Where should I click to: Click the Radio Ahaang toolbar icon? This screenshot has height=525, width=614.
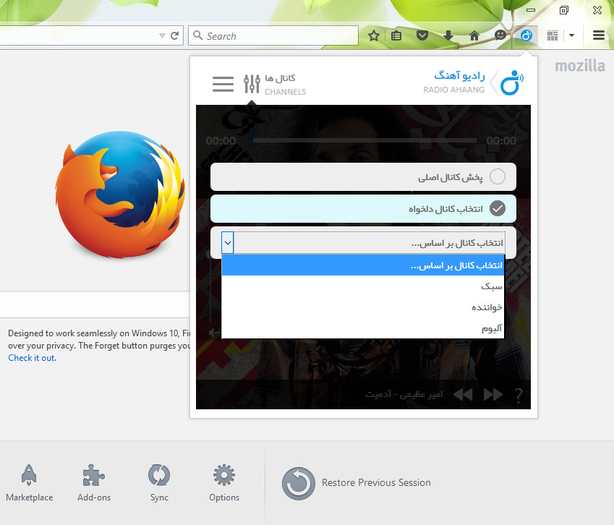526,36
